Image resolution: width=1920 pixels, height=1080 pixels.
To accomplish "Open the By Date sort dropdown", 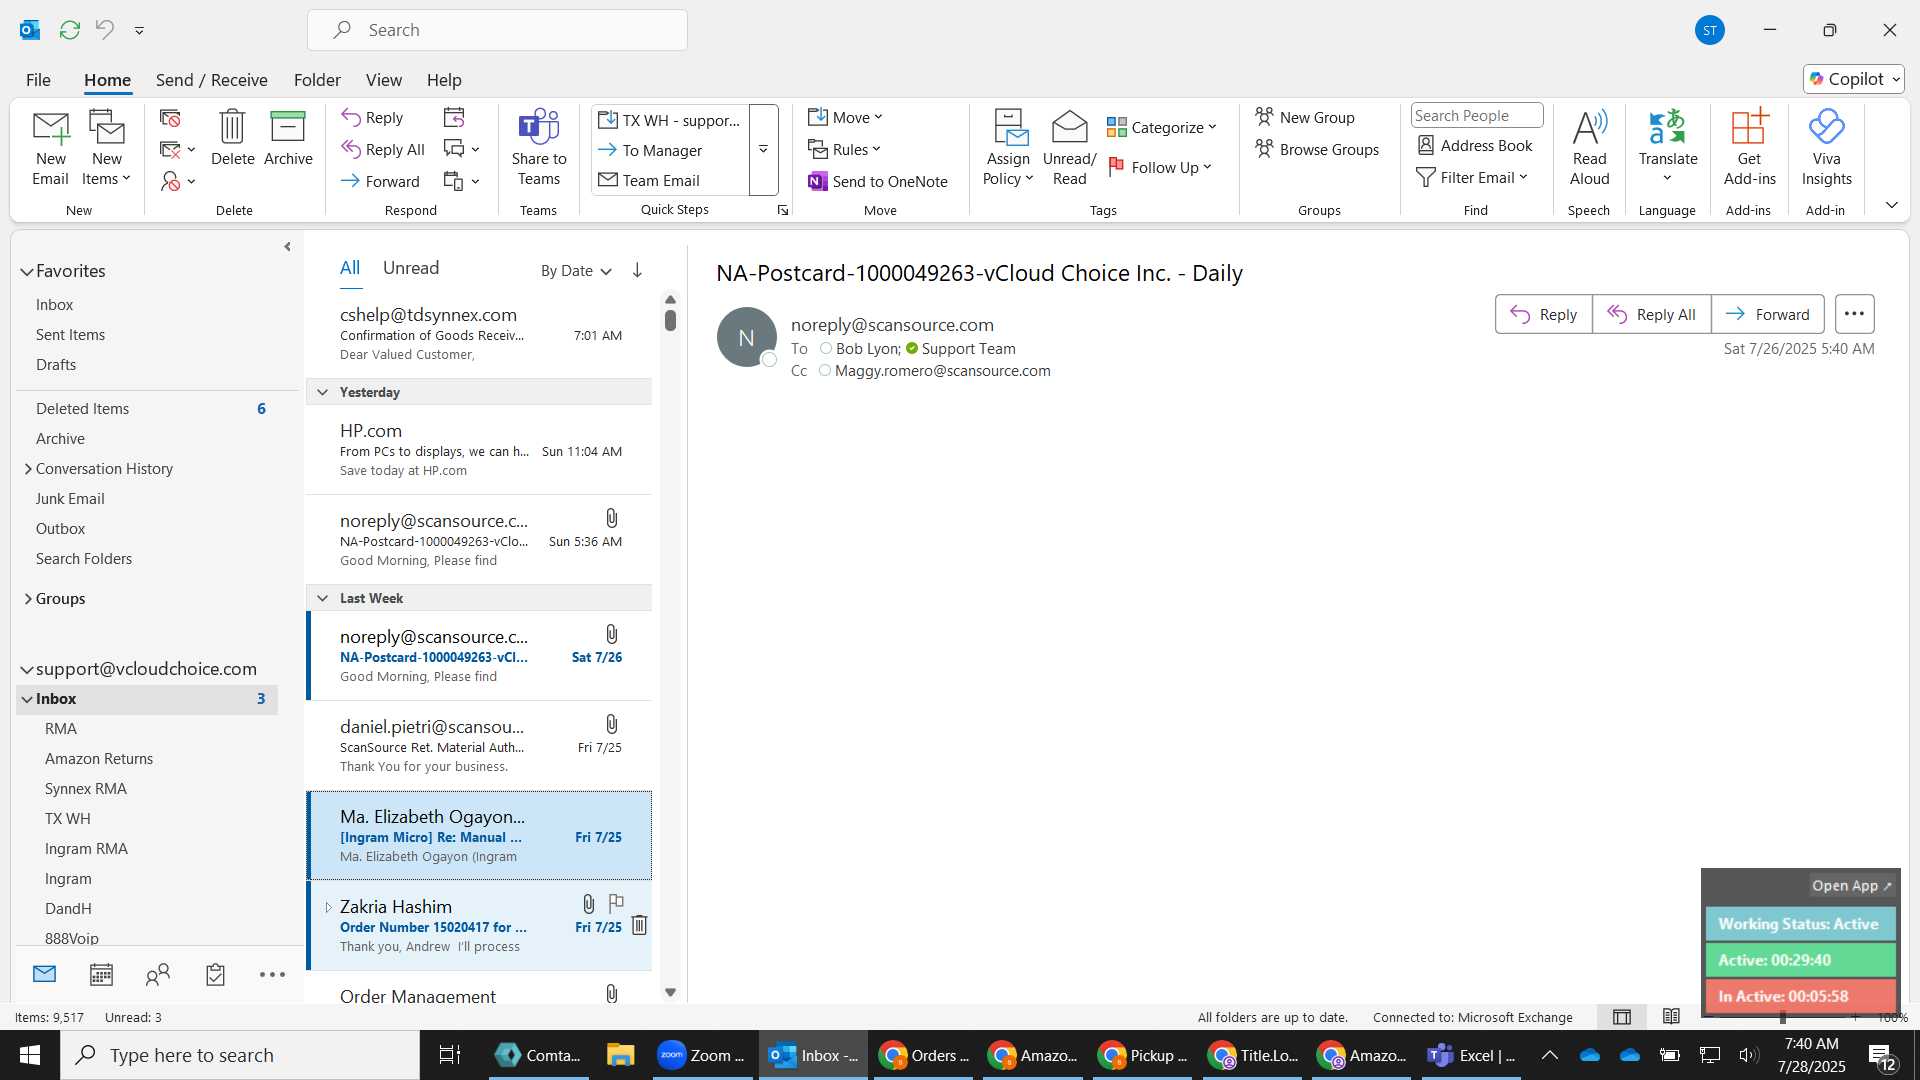I will tap(576, 271).
